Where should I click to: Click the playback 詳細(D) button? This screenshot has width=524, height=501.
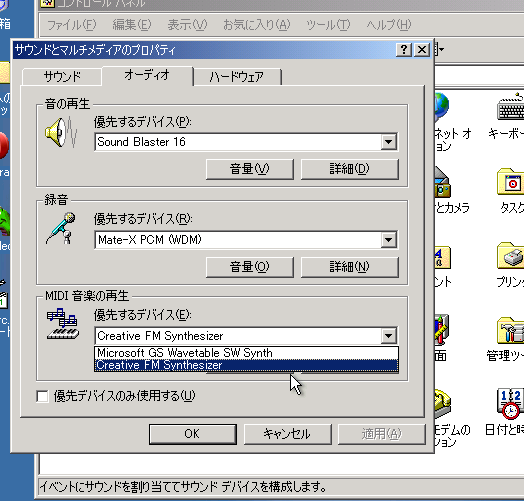coord(350,169)
